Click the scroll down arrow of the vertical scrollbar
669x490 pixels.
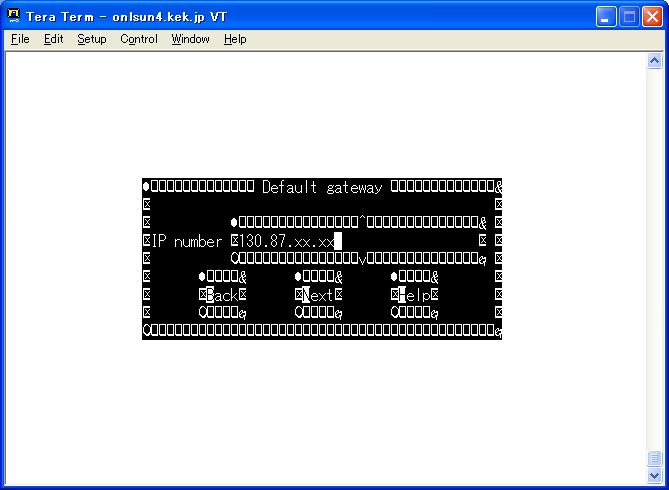(x=654, y=475)
